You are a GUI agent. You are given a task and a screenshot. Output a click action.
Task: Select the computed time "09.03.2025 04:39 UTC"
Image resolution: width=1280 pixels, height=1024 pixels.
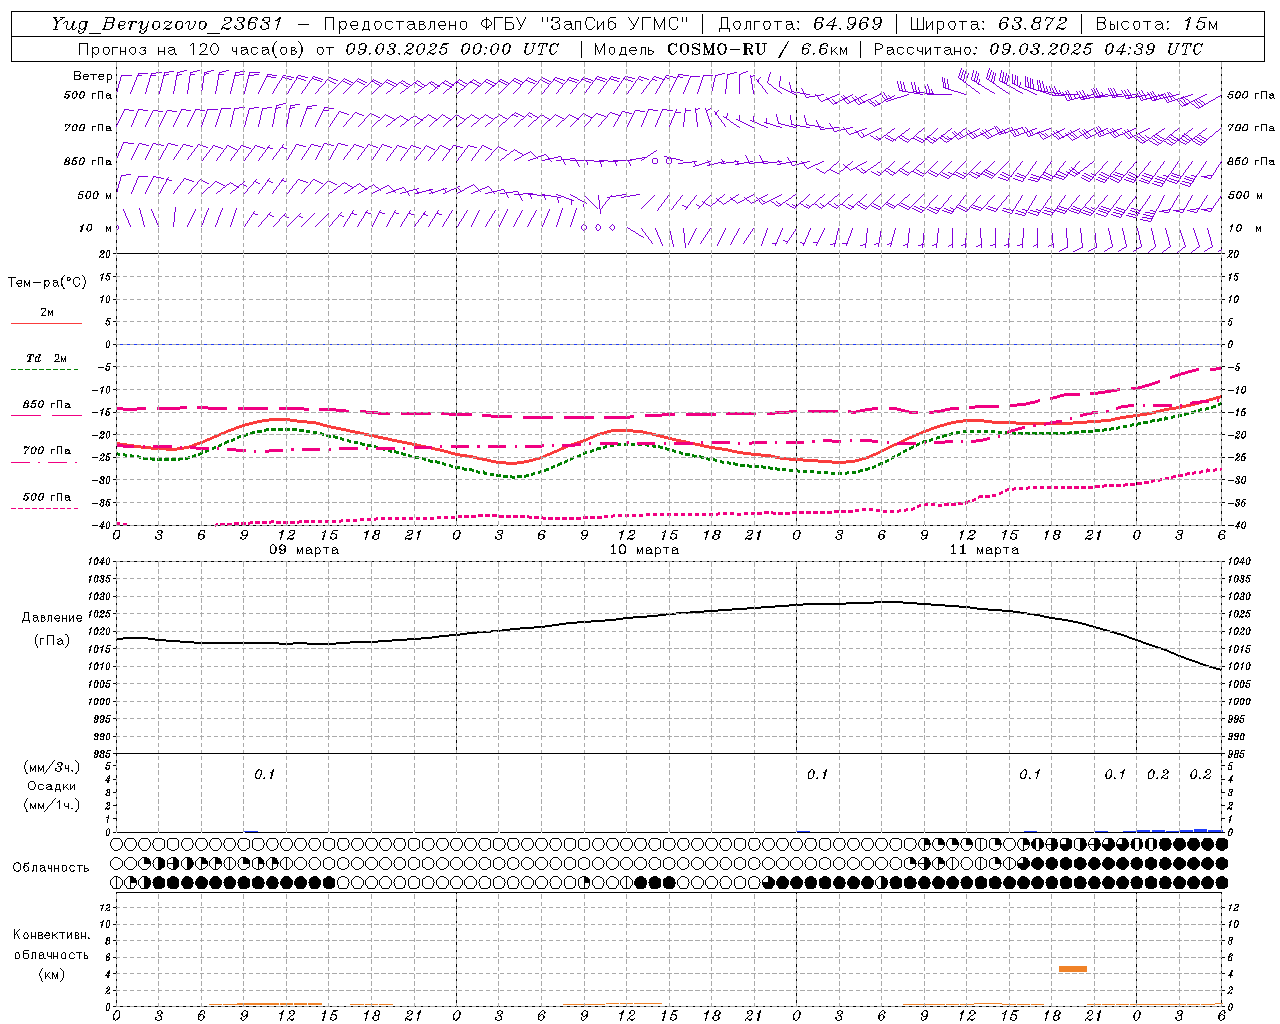coord(1096,49)
